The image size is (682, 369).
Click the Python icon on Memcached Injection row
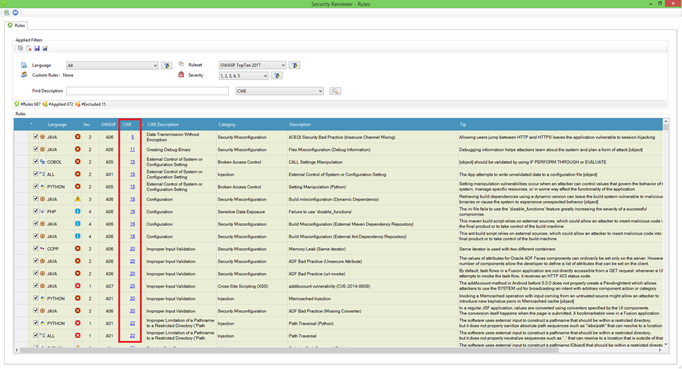[x=43, y=298]
